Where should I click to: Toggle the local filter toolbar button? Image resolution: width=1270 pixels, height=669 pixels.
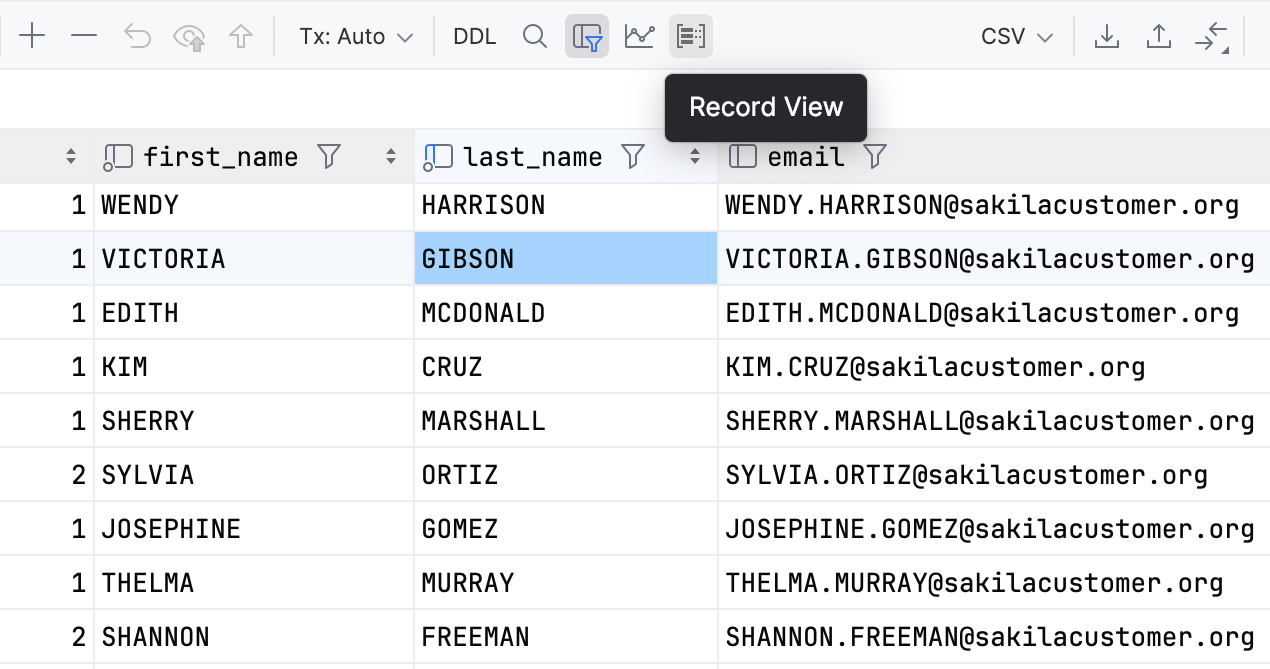coord(587,37)
